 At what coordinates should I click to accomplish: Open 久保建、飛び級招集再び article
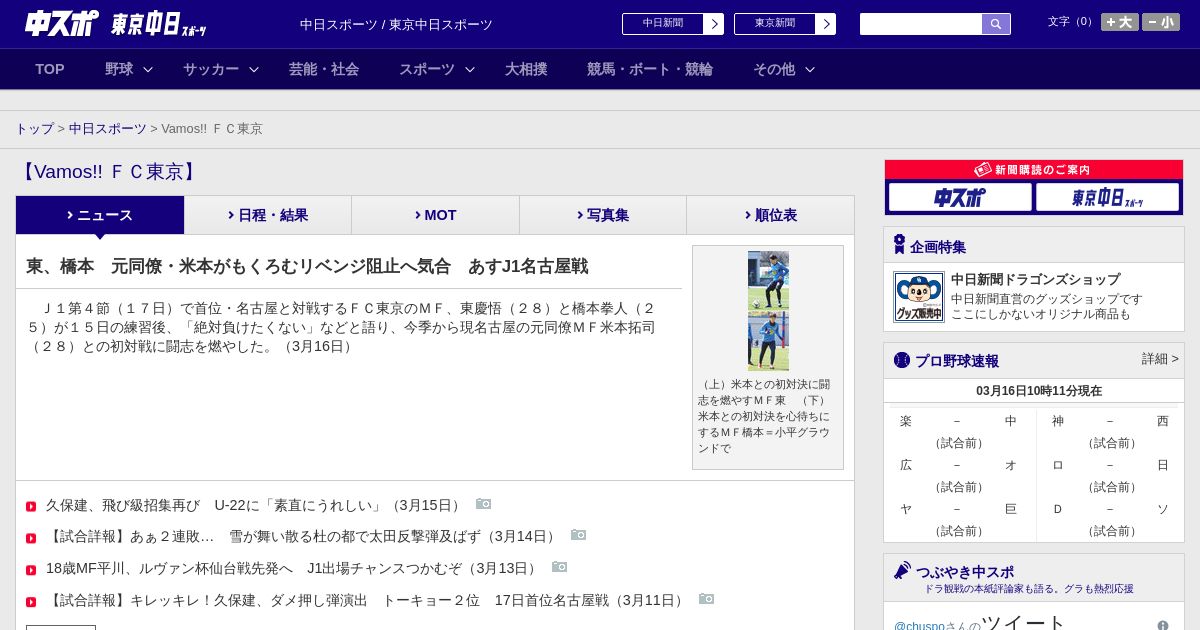coord(255,505)
